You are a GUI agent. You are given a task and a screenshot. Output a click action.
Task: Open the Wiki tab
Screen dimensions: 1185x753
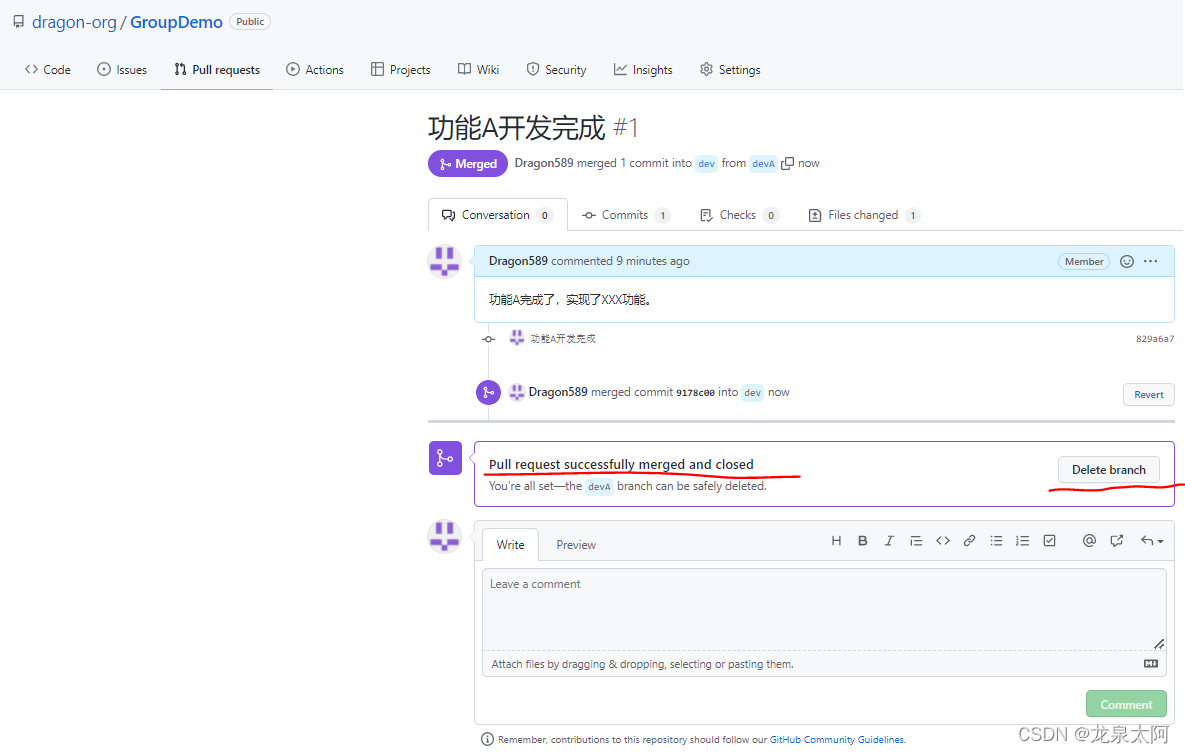(478, 70)
